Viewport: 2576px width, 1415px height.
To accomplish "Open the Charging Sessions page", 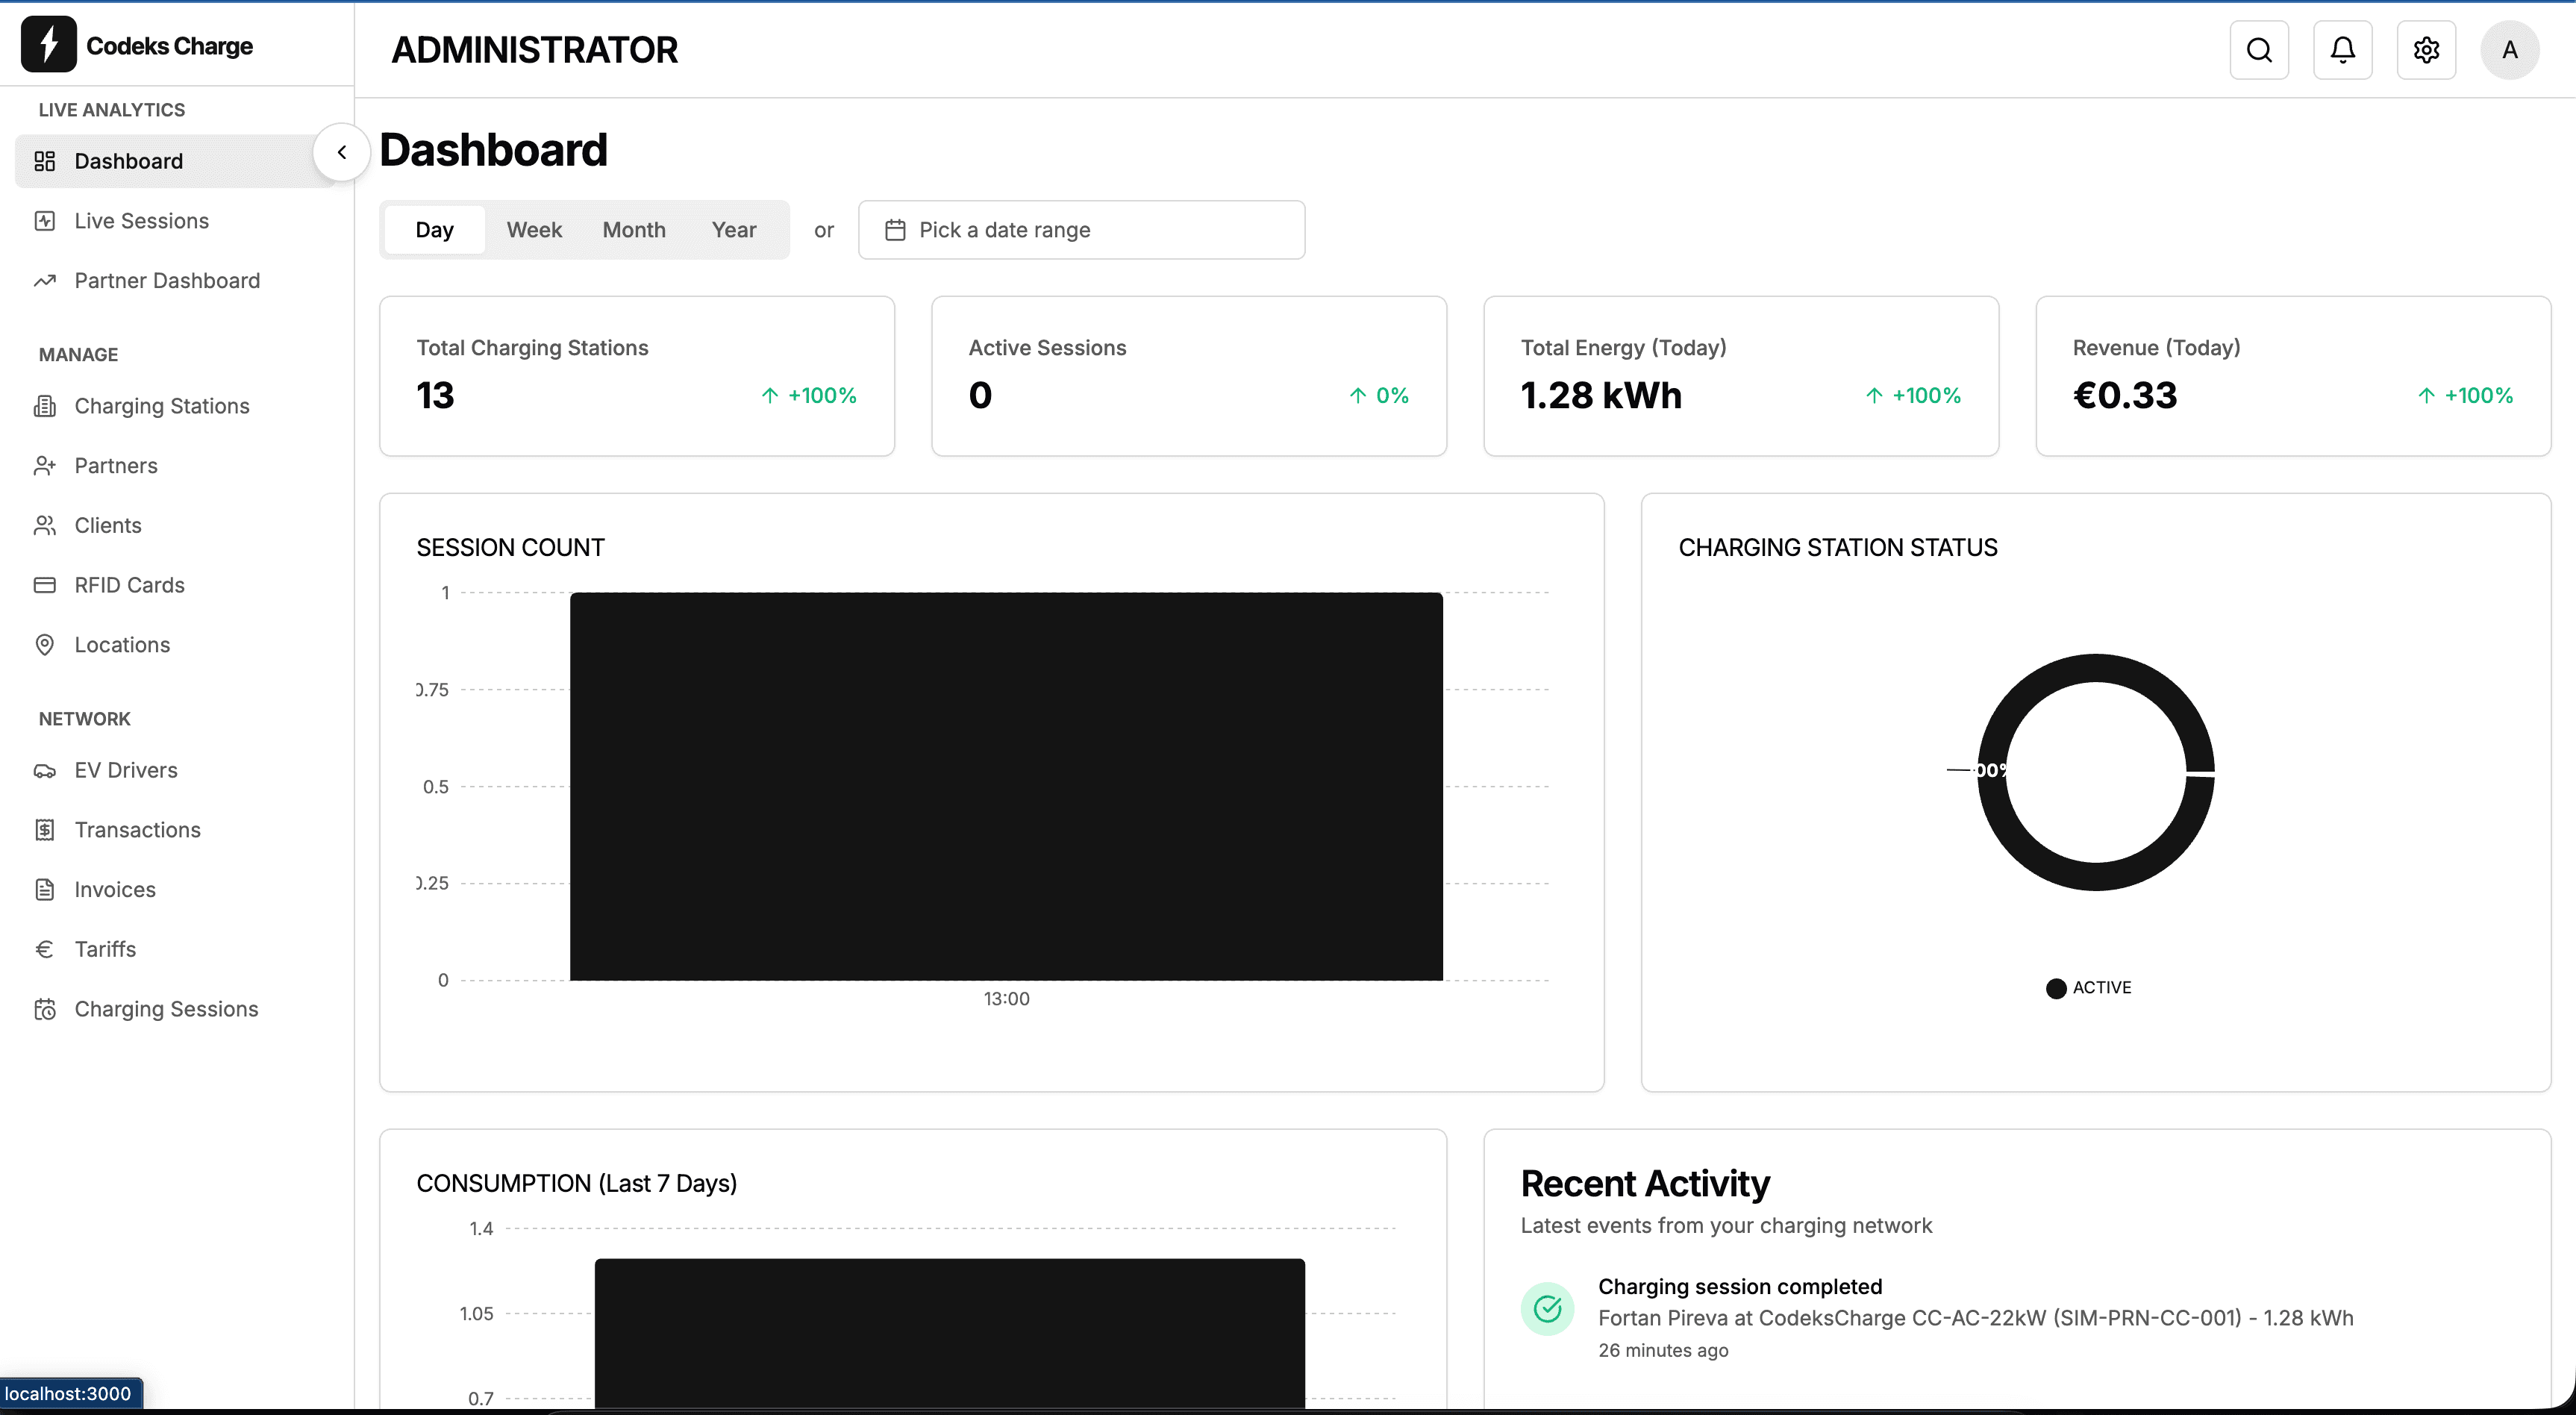I will pos(167,1009).
